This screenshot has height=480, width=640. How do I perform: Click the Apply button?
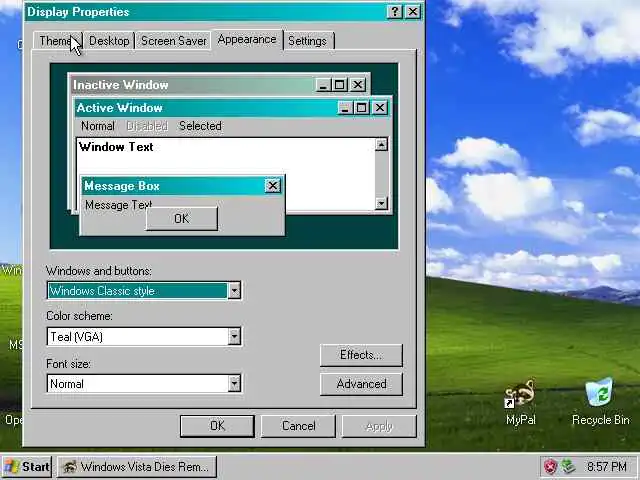379,426
